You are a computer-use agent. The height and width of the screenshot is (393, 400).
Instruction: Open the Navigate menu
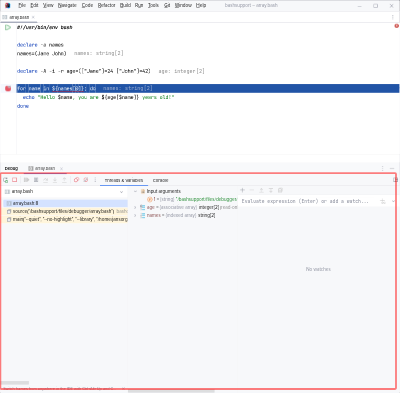click(x=67, y=5)
